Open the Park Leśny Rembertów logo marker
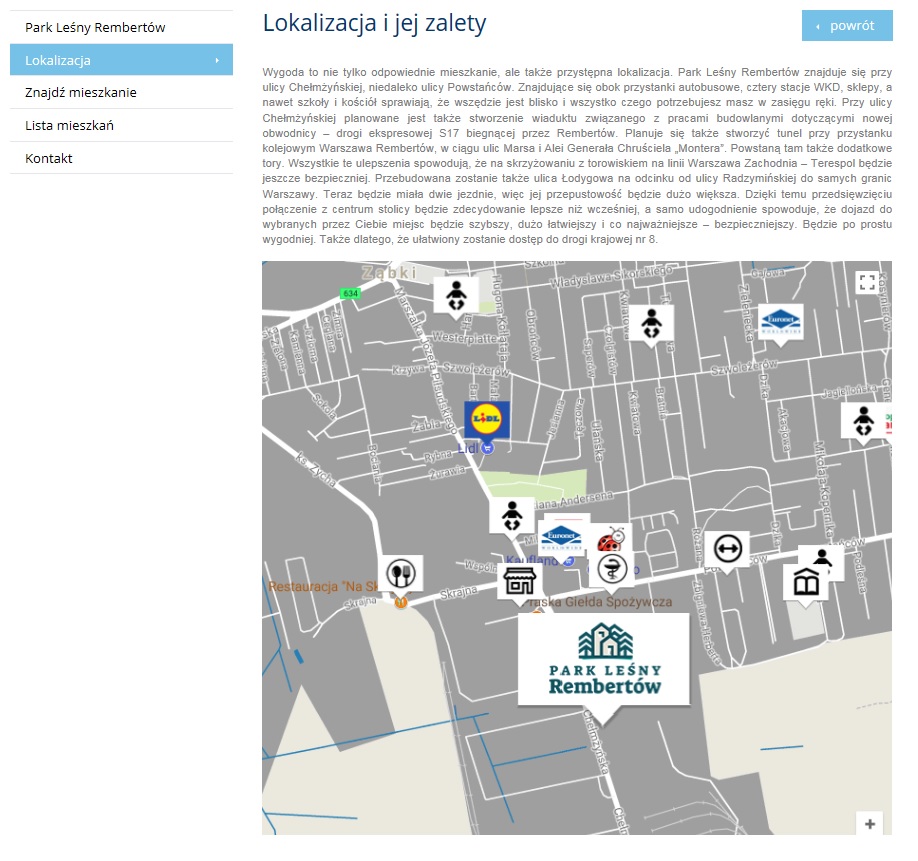This screenshot has width=918, height=861. 604,661
